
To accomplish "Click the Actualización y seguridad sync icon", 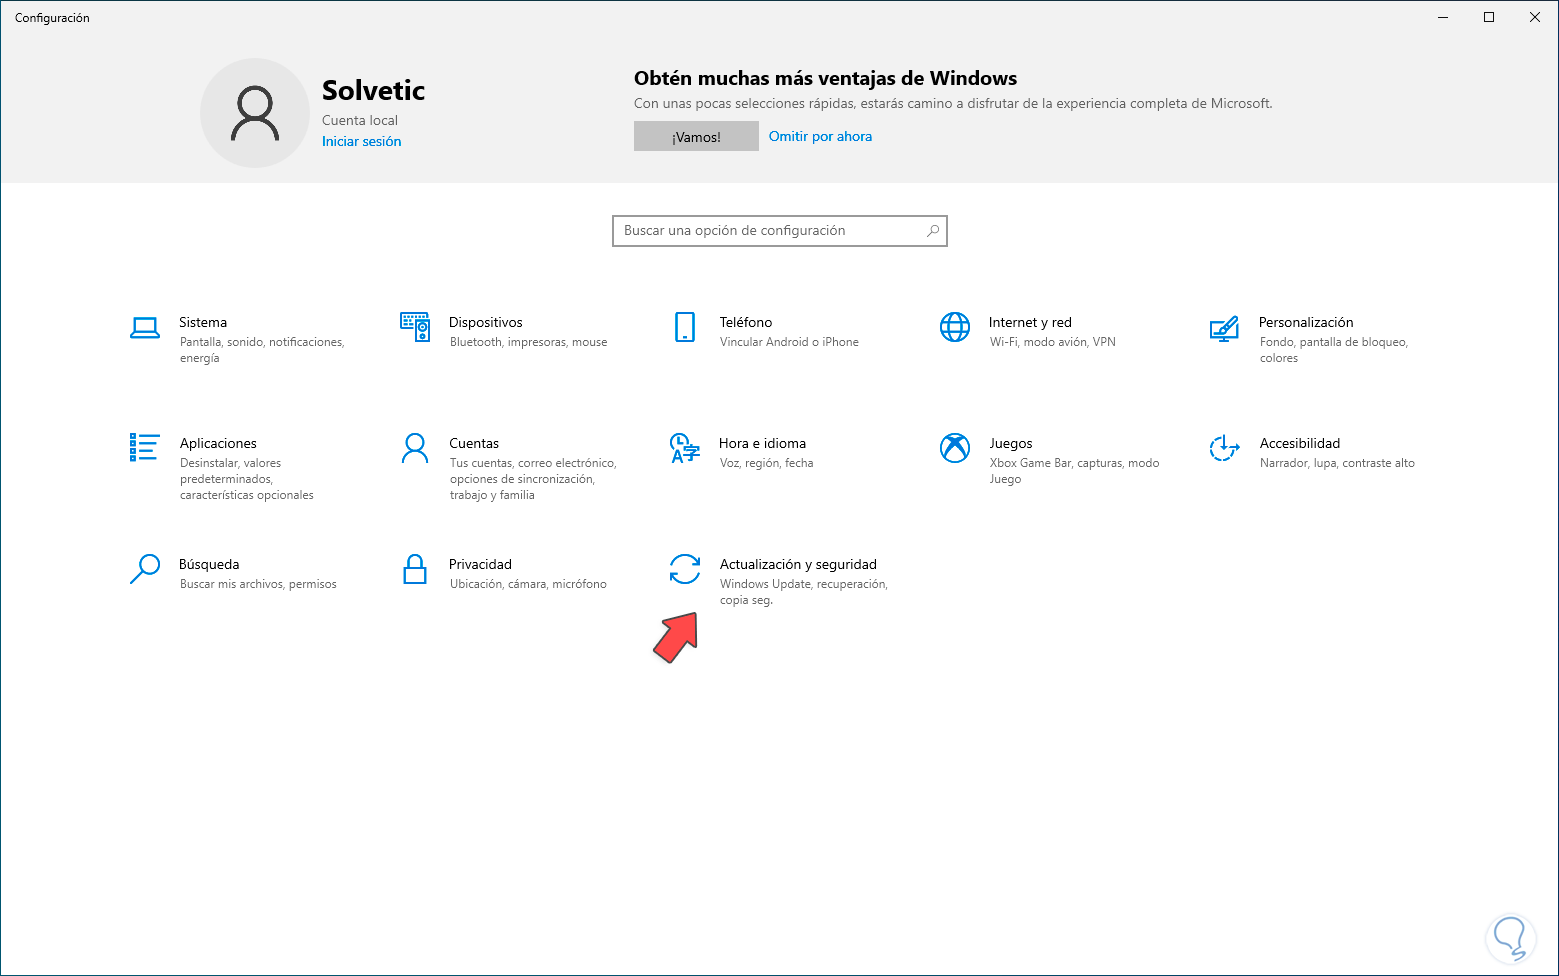I will pyautogui.click(x=685, y=569).
